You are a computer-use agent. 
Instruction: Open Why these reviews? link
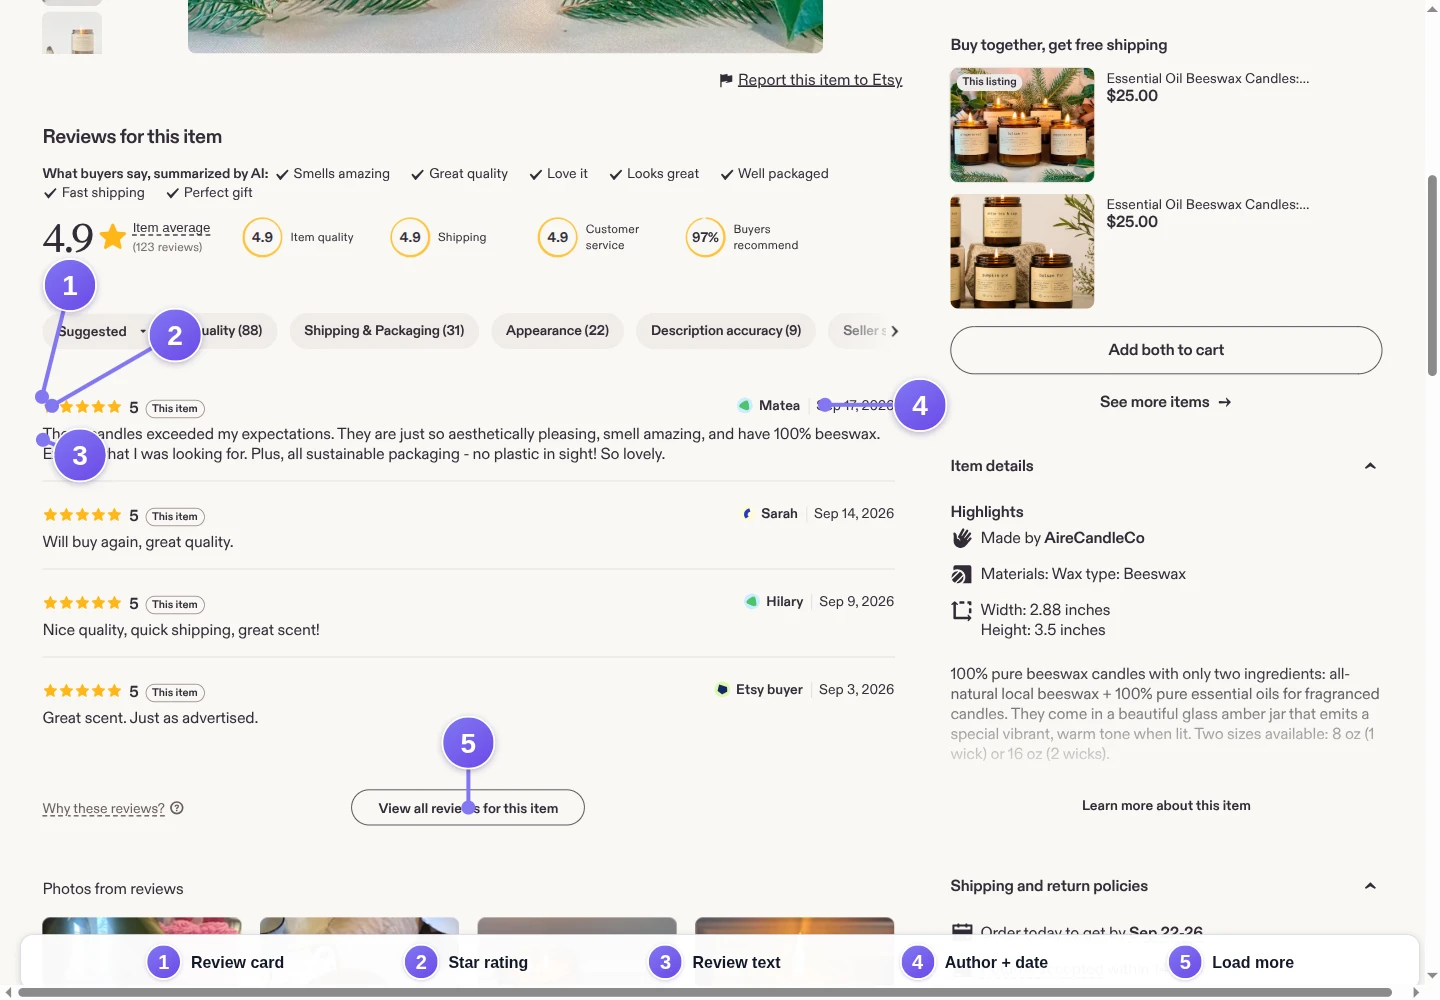[104, 808]
